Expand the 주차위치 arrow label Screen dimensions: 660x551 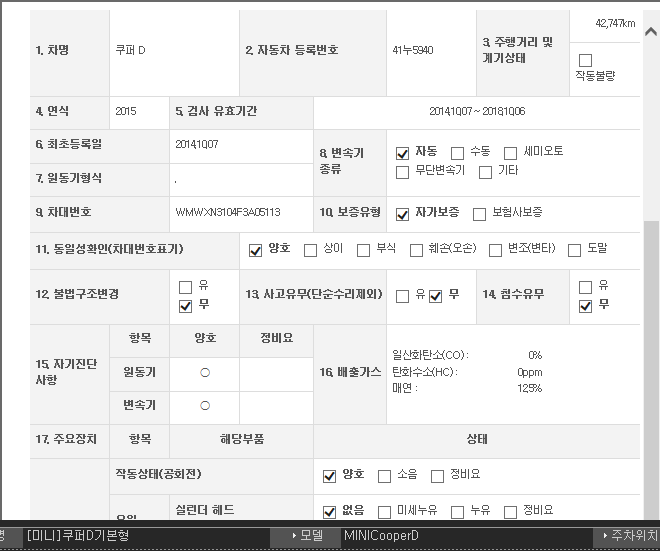pyautogui.click(x=626, y=536)
